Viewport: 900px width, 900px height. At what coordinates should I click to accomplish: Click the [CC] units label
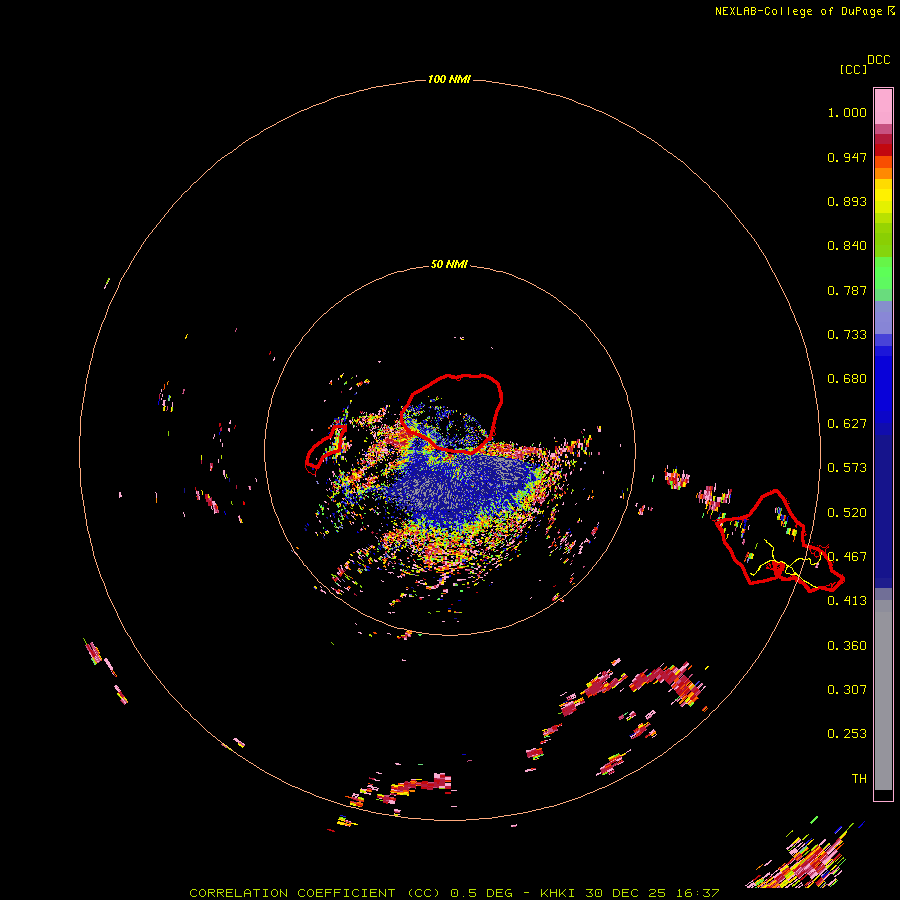tap(853, 69)
